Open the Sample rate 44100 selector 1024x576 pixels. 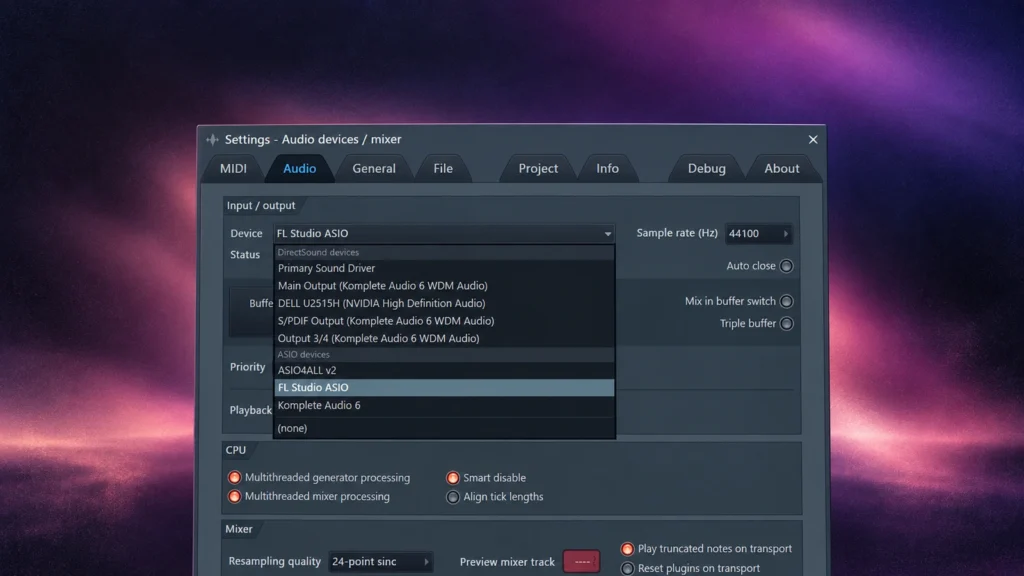pyautogui.click(x=758, y=233)
